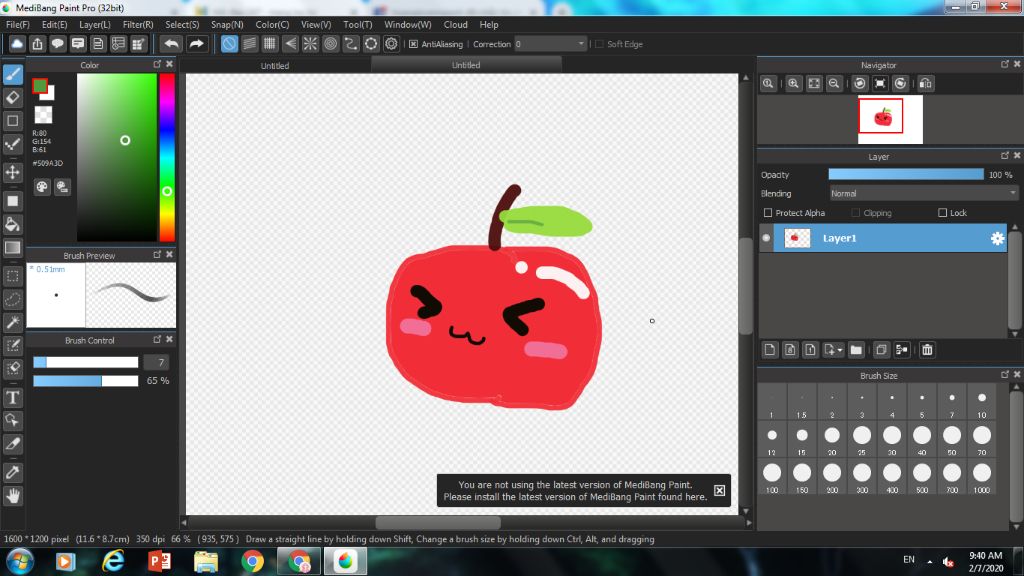The height and width of the screenshot is (576, 1024).
Task: Zoom out using the Navigator magnifier minus
Action: tap(834, 84)
